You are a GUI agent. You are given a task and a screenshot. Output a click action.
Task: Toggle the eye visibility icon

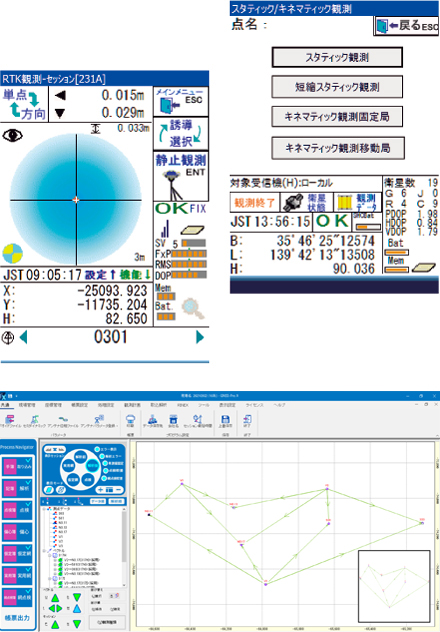coord(12,135)
